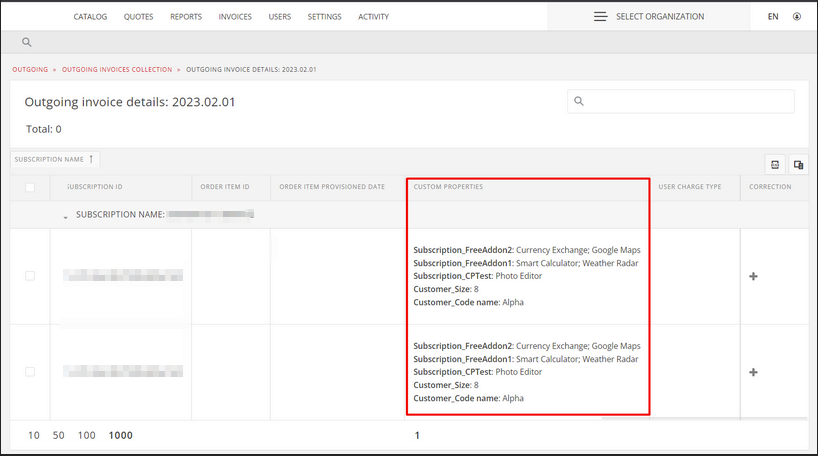
Task: Focus the invoice details search field
Action: coord(681,101)
